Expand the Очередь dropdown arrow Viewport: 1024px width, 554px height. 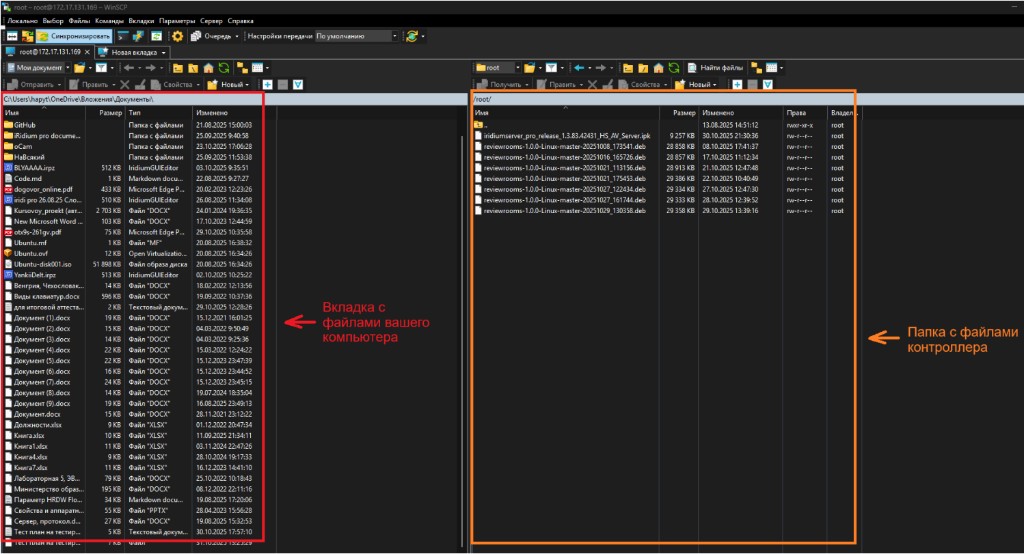click(x=236, y=37)
